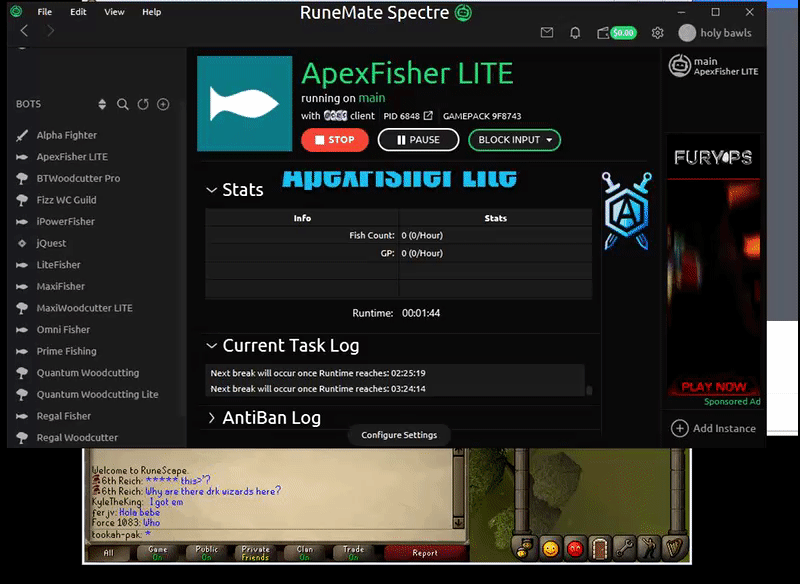Pause the running bot
This screenshot has width=800, height=584.
point(418,140)
